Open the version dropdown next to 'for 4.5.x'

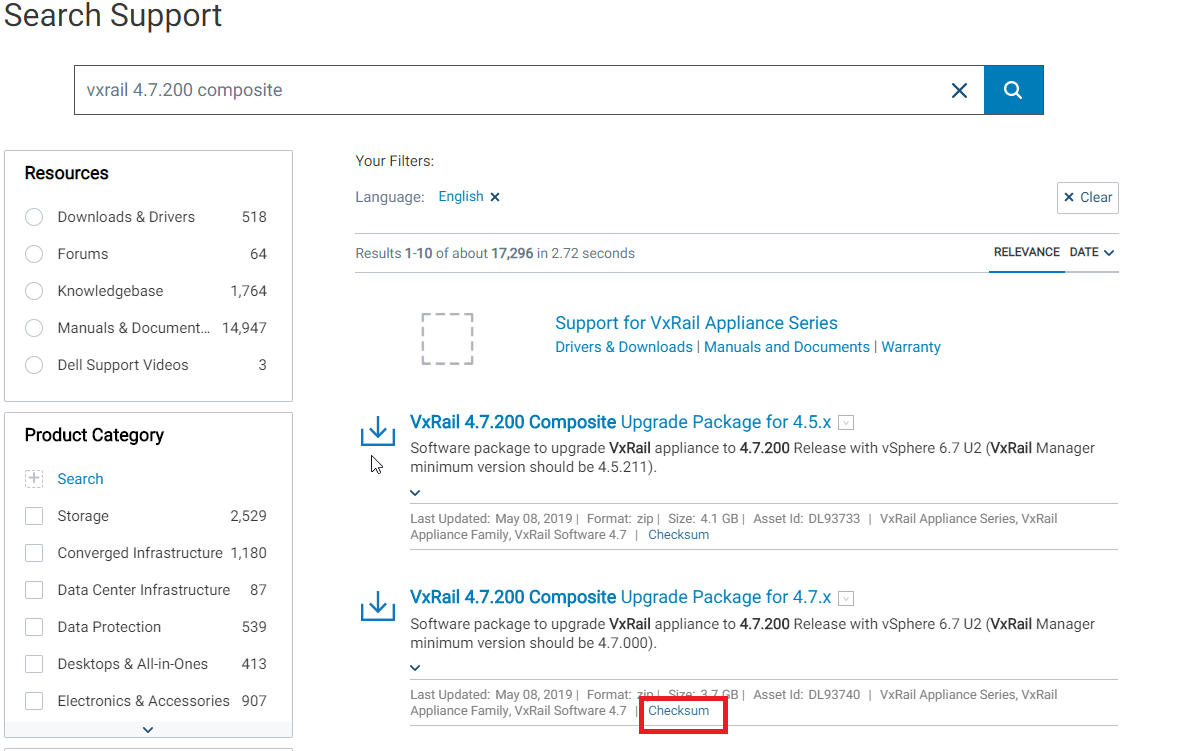846,422
